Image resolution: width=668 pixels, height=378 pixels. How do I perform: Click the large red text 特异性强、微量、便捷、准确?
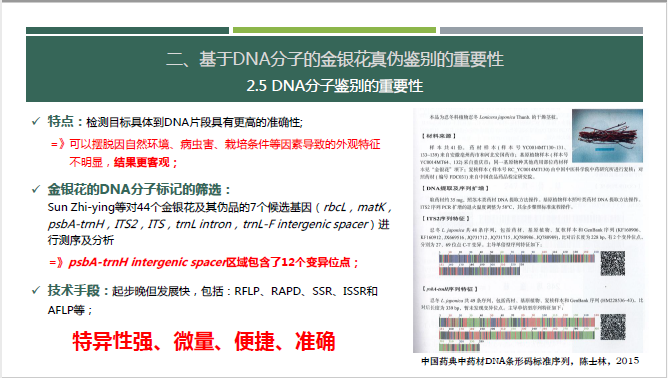[204, 341]
